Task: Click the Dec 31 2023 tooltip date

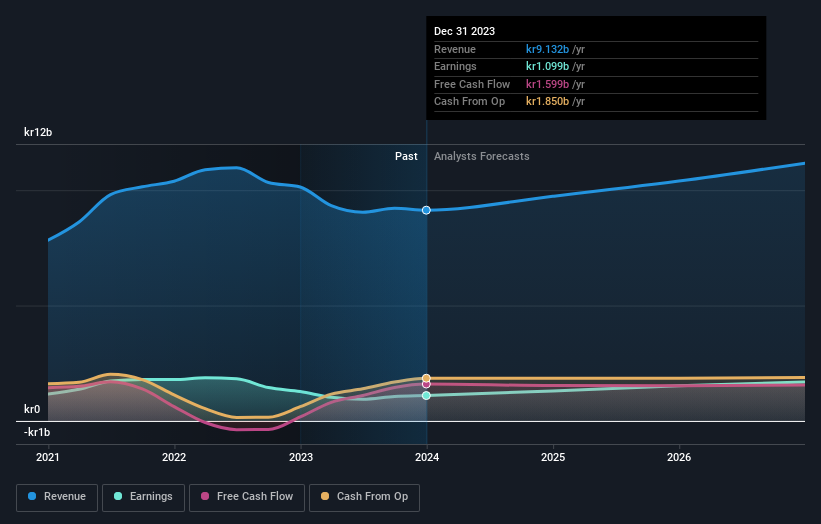Action: (464, 31)
